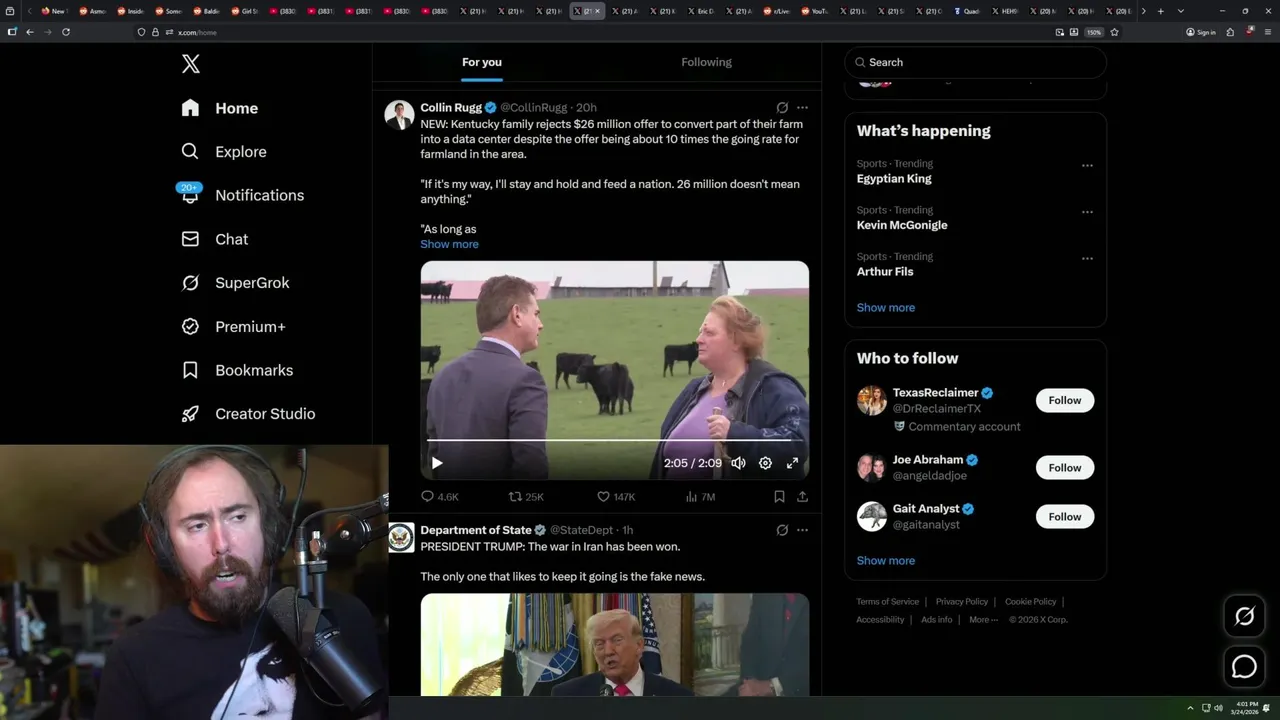Open Collin Rugg profile avatar
The width and height of the screenshot is (1280, 720).
tap(400, 115)
